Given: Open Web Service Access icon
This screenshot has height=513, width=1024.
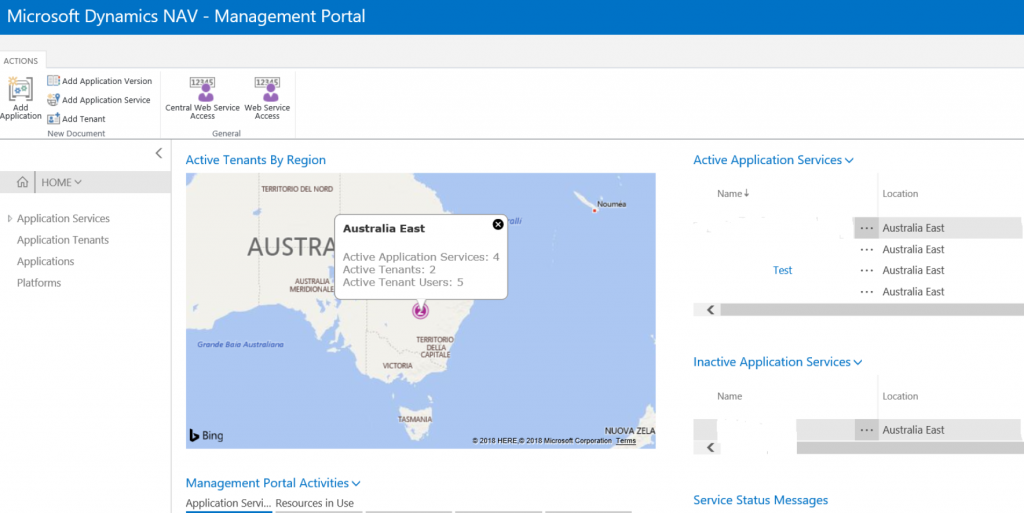Looking at the screenshot, I should click(267, 90).
